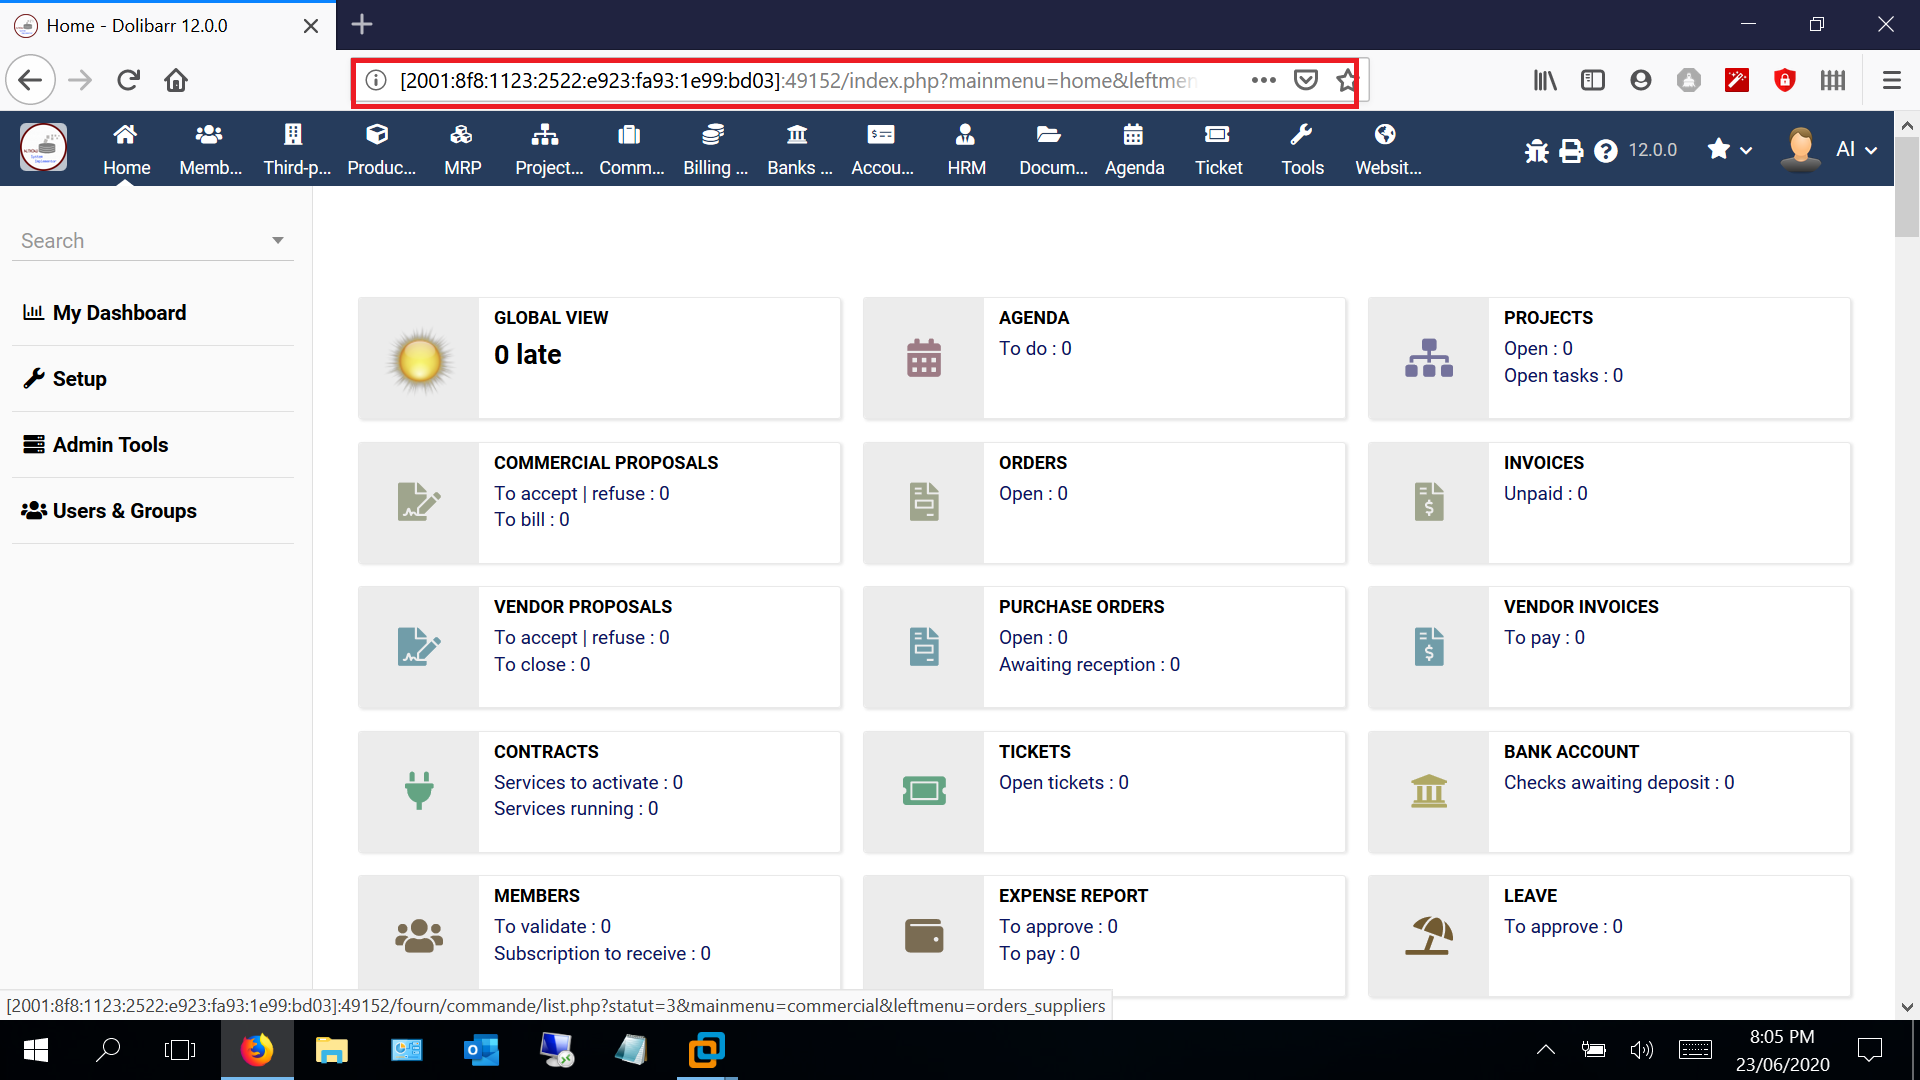Click the '0 late' text in Global View

[x=527, y=354]
